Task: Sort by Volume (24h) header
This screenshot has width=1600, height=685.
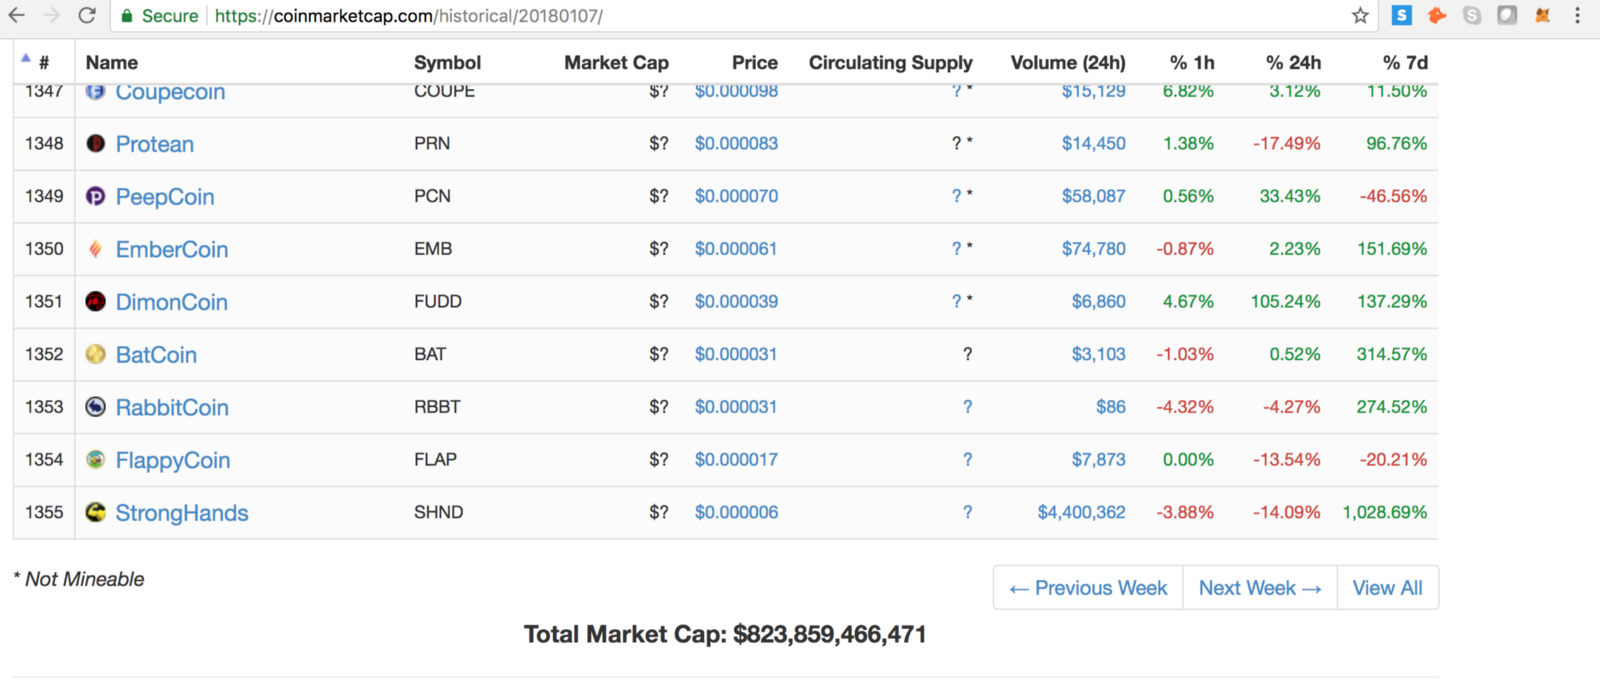Action: (x=1068, y=62)
